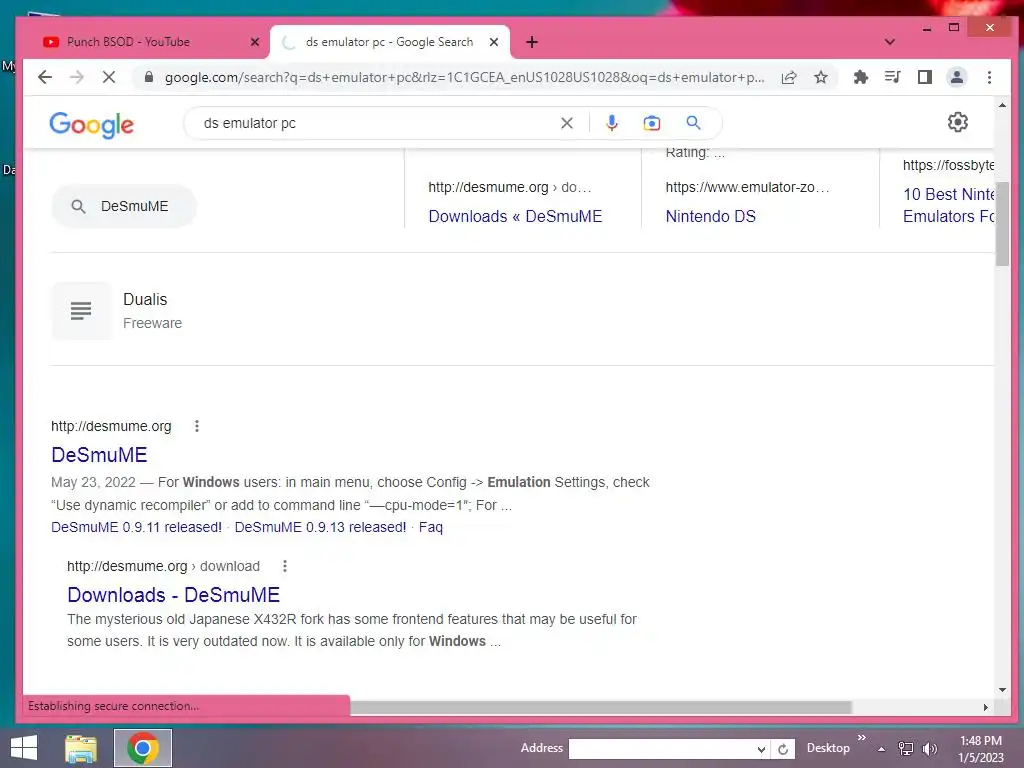Open a new Chrome tab
Image resolution: width=1024 pixels, height=768 pixels.
coord(532,42)
